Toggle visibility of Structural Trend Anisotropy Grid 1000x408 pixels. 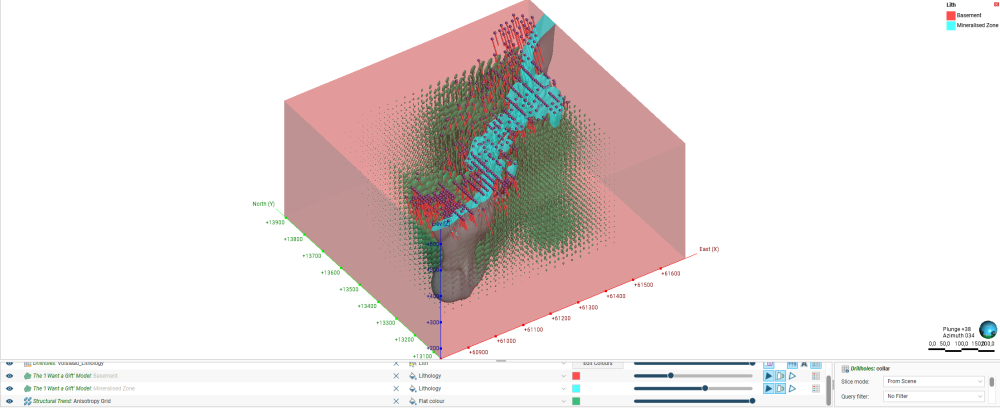[x=9, y=401]
